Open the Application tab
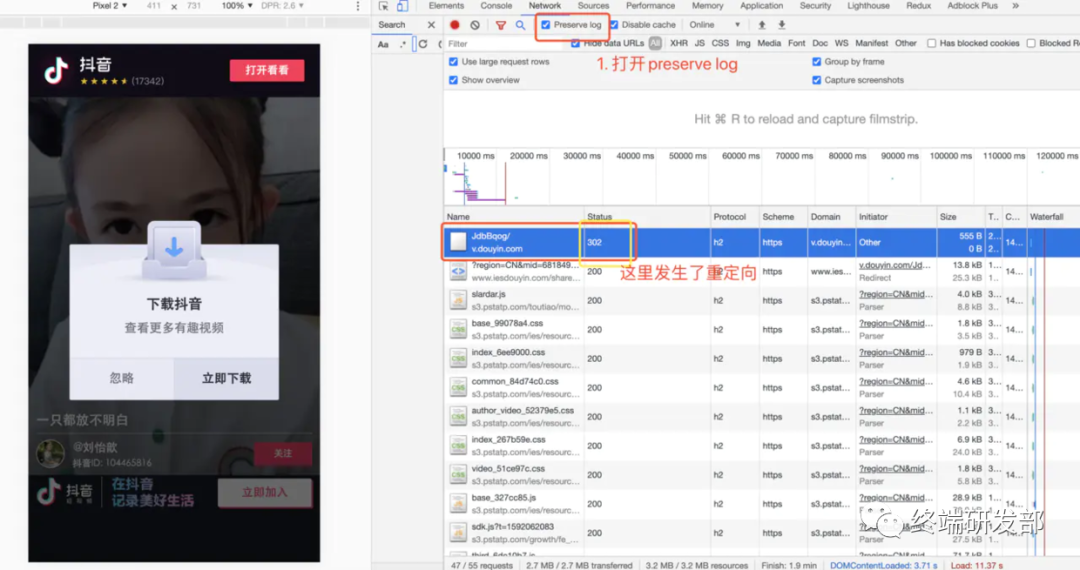This screenshot has width=1080, height=570. click(x=761, y=6)
